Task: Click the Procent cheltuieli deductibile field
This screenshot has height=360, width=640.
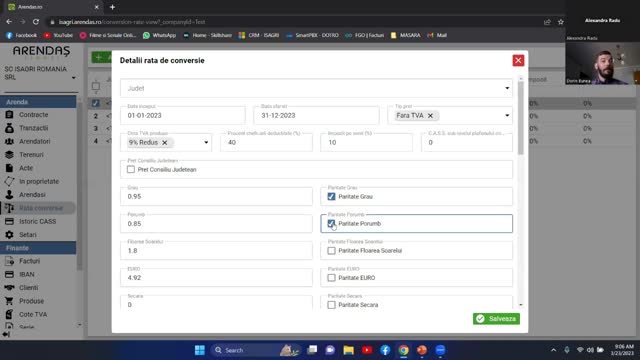Action: (267, 142)
